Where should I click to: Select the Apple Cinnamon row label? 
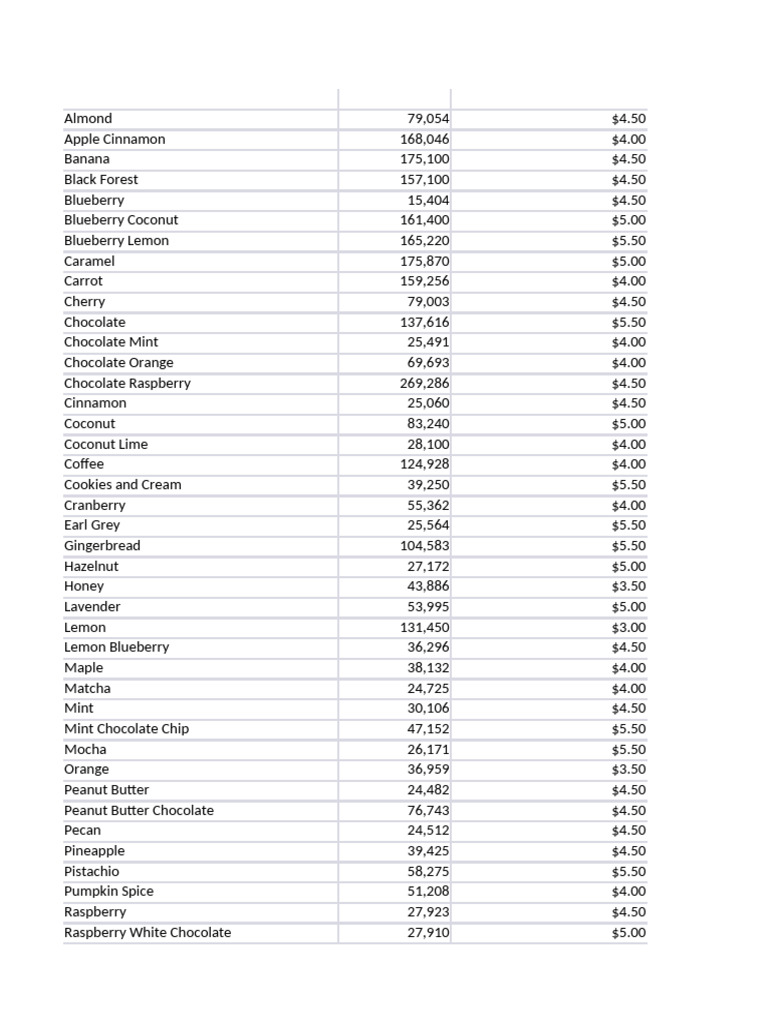coord(114,139)
